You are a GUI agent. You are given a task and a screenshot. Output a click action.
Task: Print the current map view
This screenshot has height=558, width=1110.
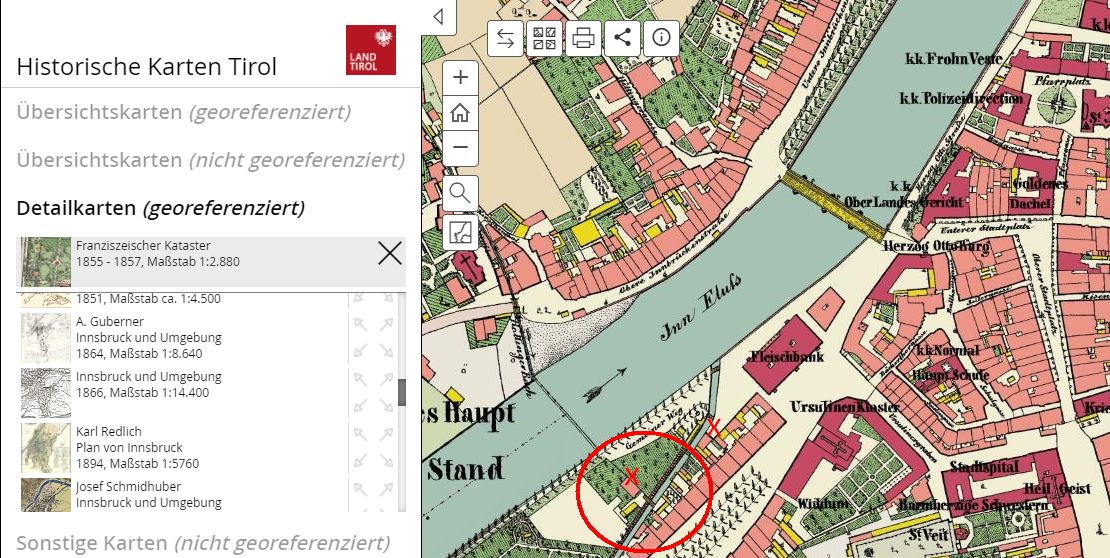click(583, 38)
